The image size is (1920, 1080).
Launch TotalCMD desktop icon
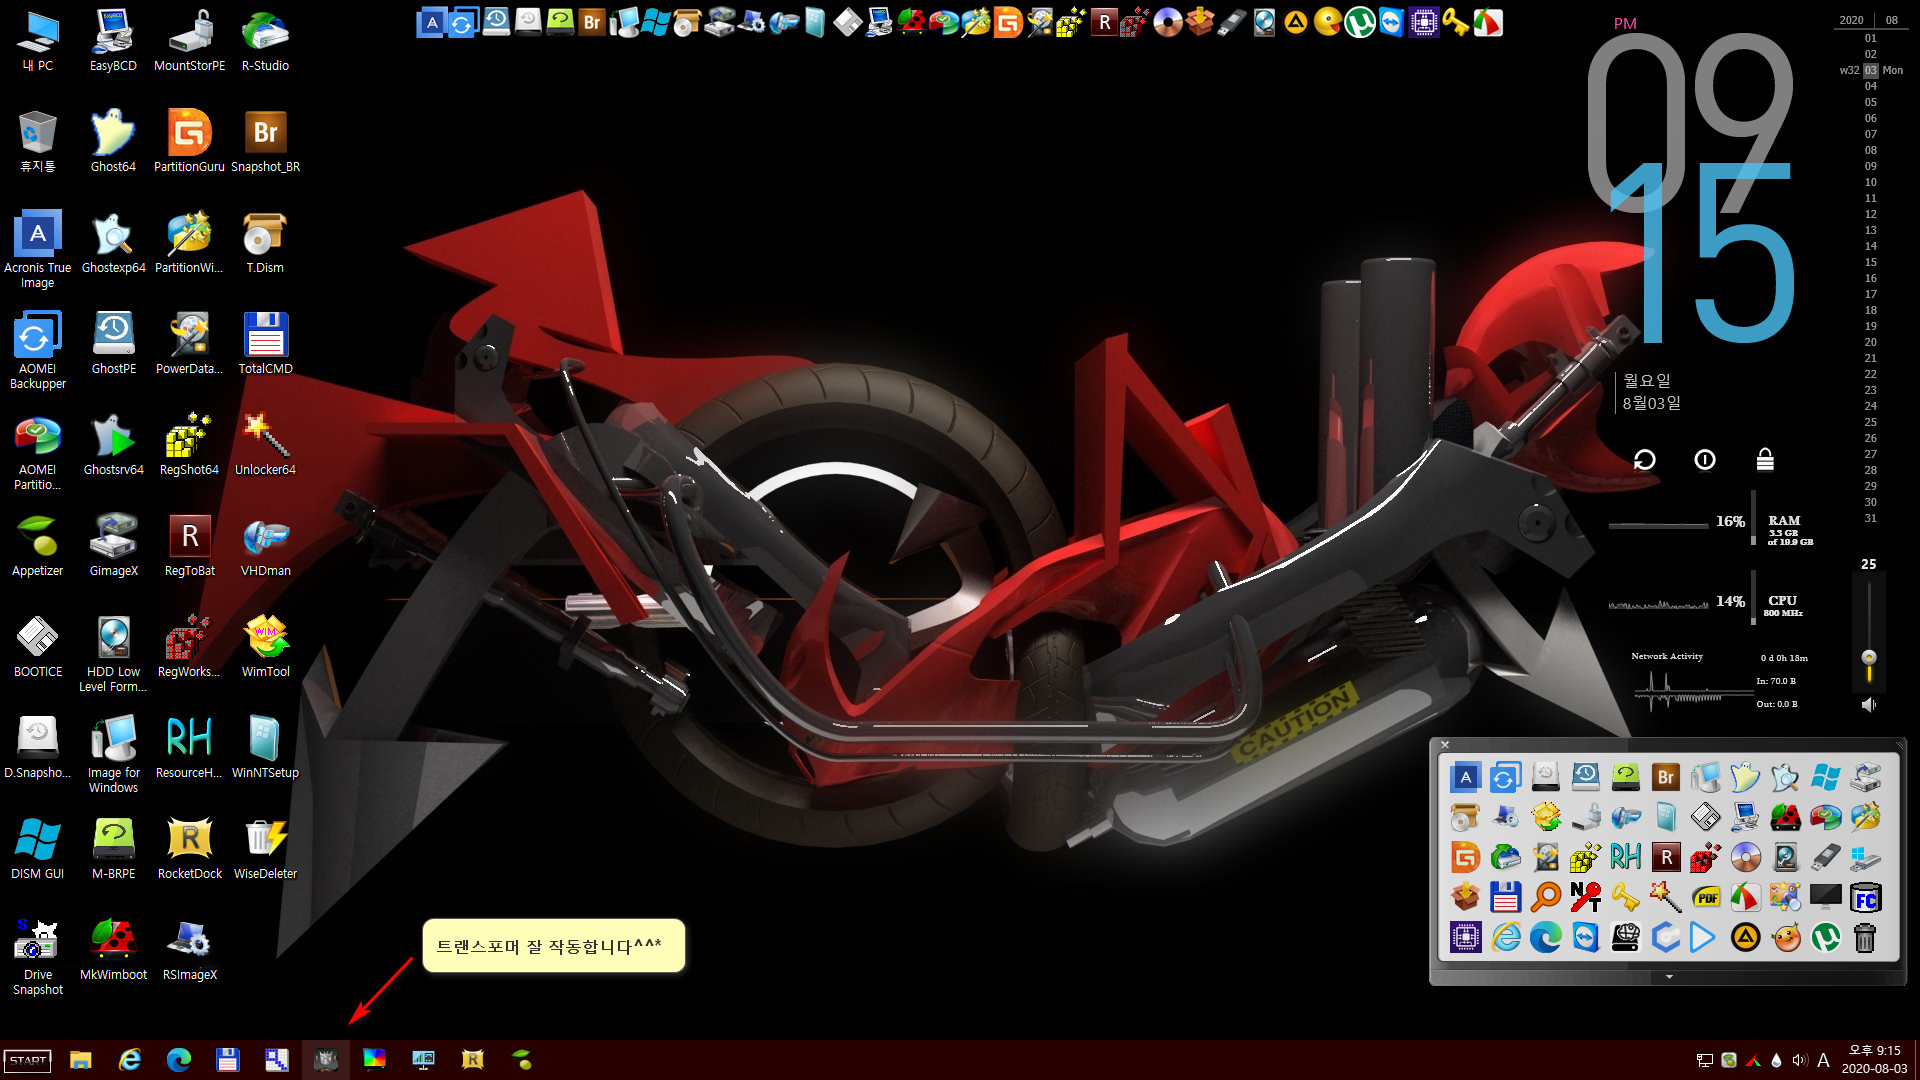(x=265, y=344)
